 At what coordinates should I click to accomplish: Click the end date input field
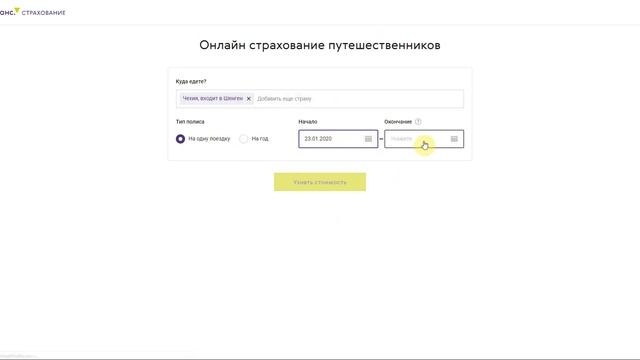424,139
